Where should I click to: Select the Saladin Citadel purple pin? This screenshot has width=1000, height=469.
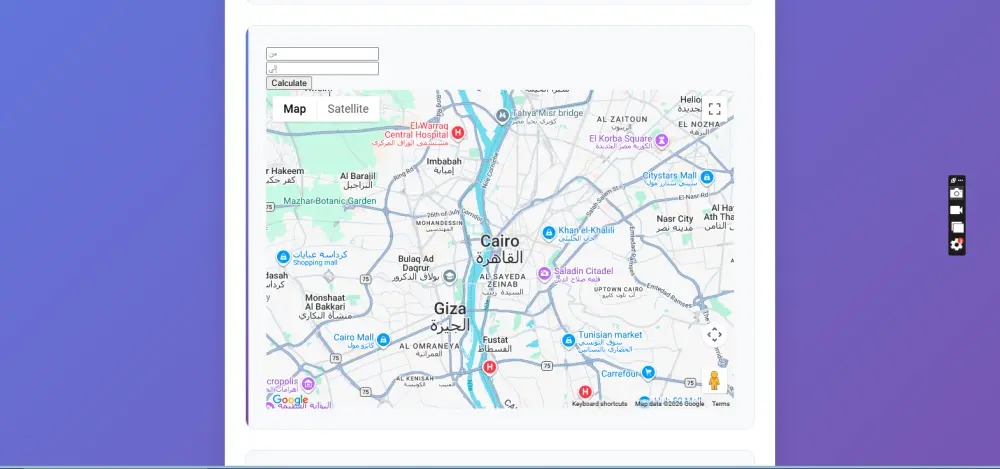[544, 274]
